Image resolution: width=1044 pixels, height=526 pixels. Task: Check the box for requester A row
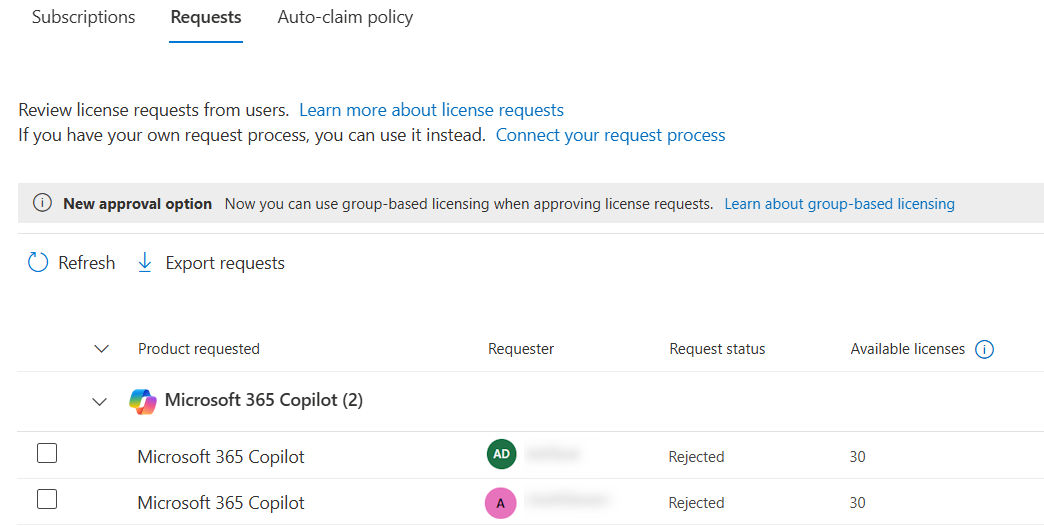click(47, 499)
